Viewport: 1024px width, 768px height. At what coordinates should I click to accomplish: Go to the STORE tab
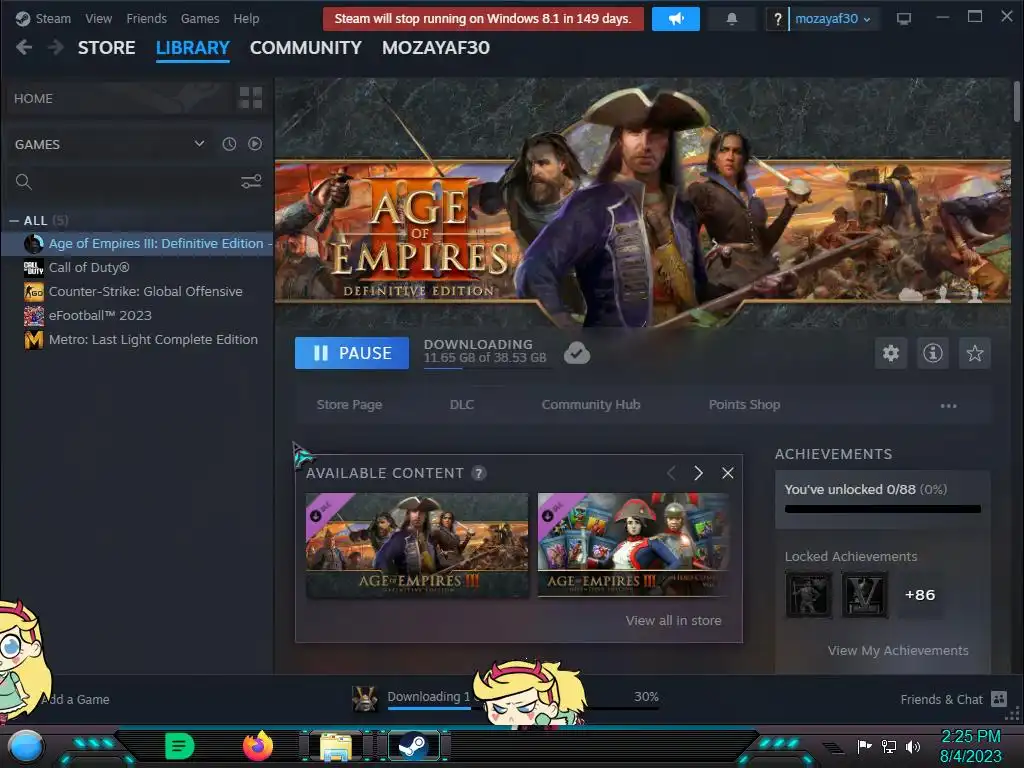click(106, 48)
